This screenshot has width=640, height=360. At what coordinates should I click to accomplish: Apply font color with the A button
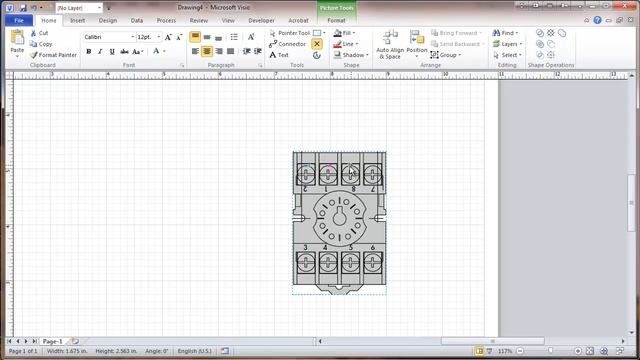[x=156, y=51]
